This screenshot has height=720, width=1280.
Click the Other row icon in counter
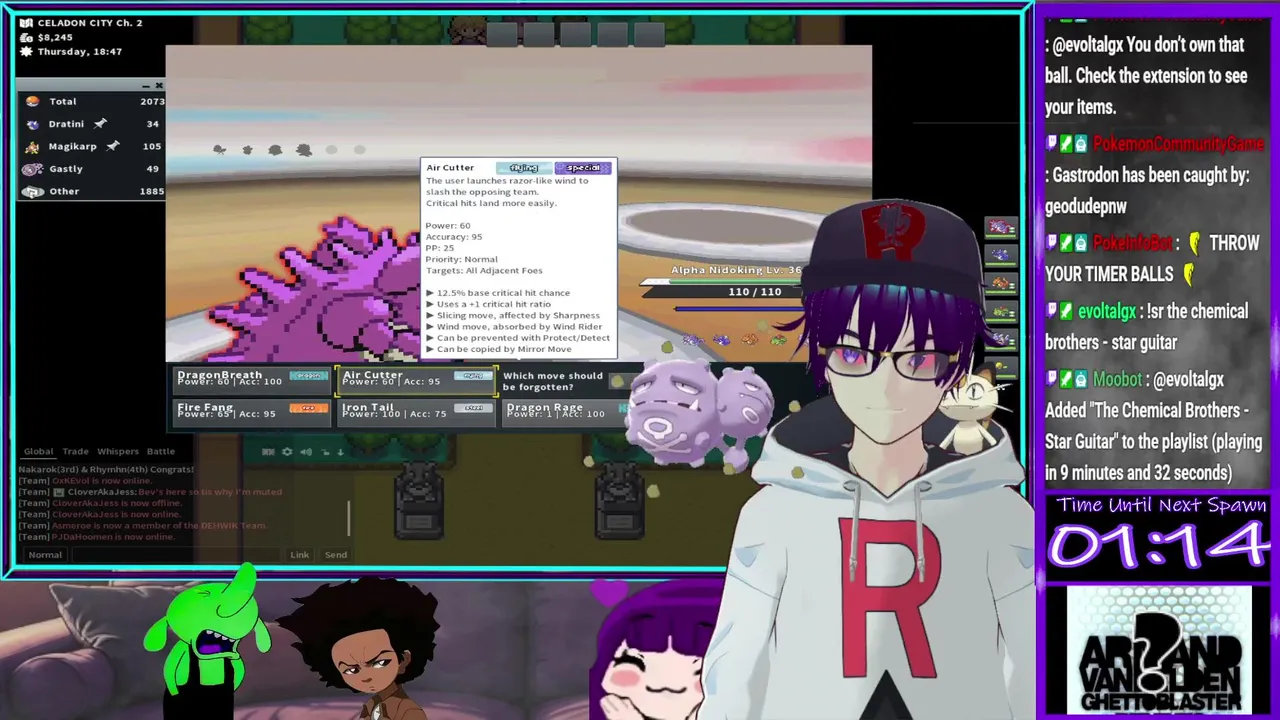(33, 191)
